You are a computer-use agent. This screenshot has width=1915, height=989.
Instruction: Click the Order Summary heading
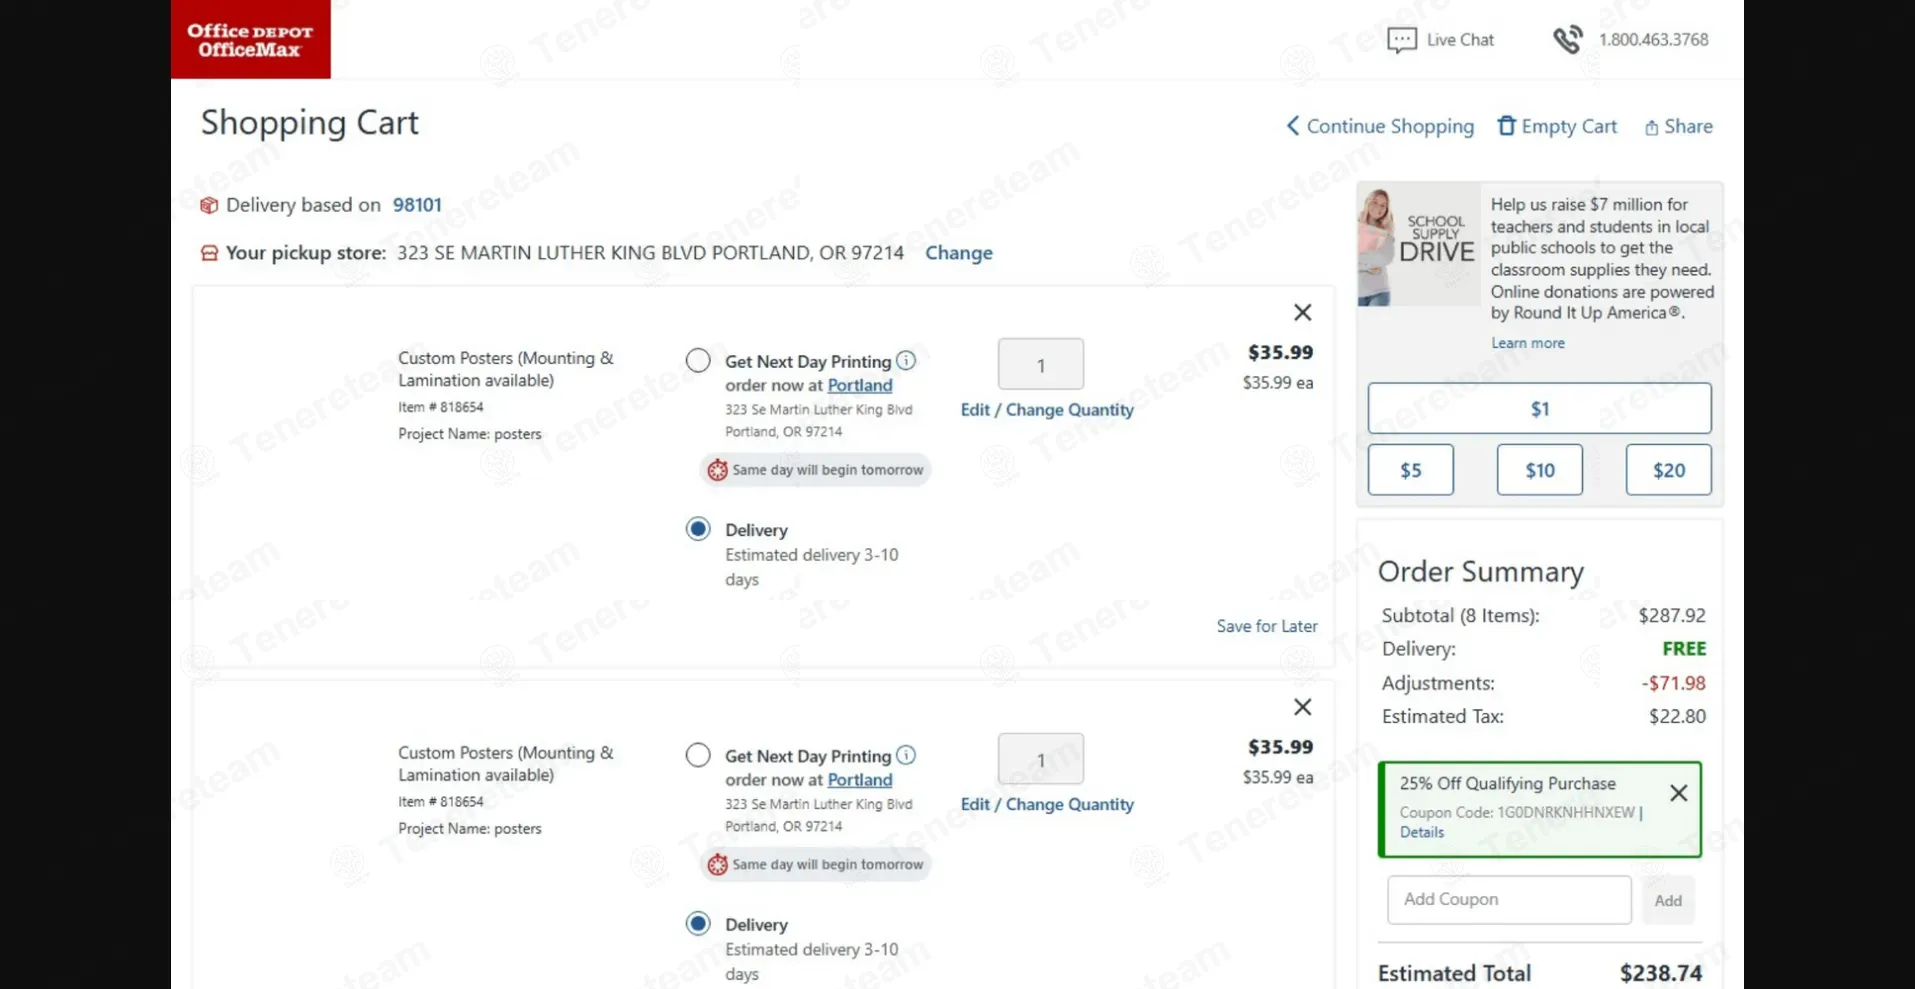1480,572
